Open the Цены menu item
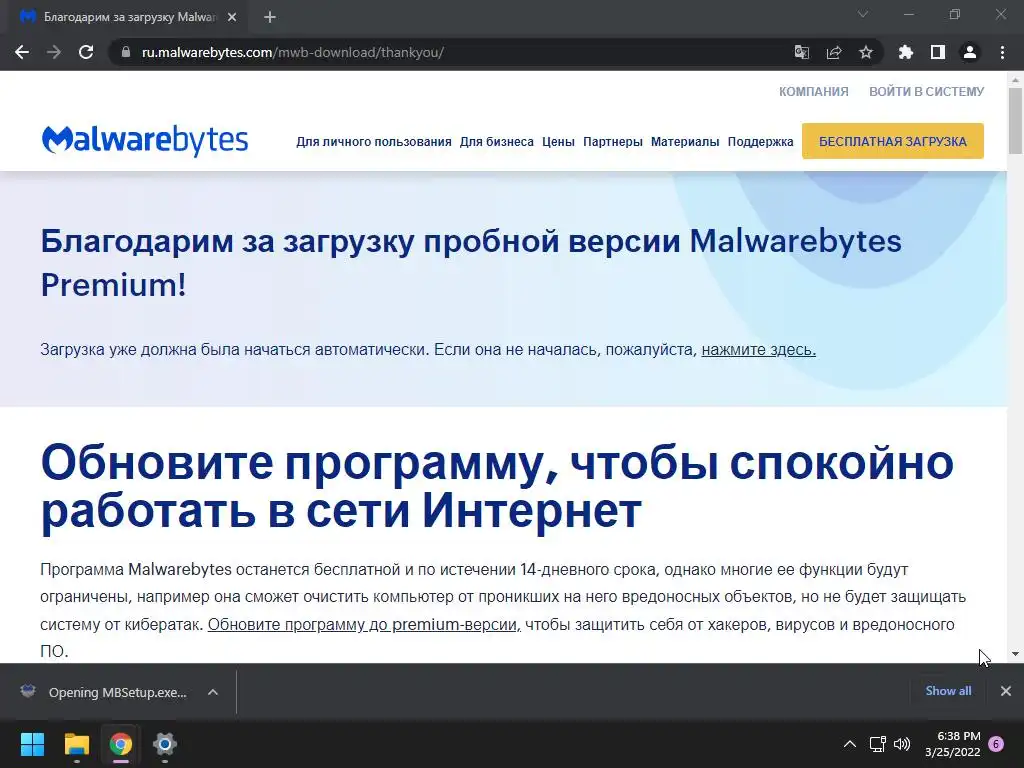Image resolution: width=1024 pixels, height=768 pixels. coord(558,142)
